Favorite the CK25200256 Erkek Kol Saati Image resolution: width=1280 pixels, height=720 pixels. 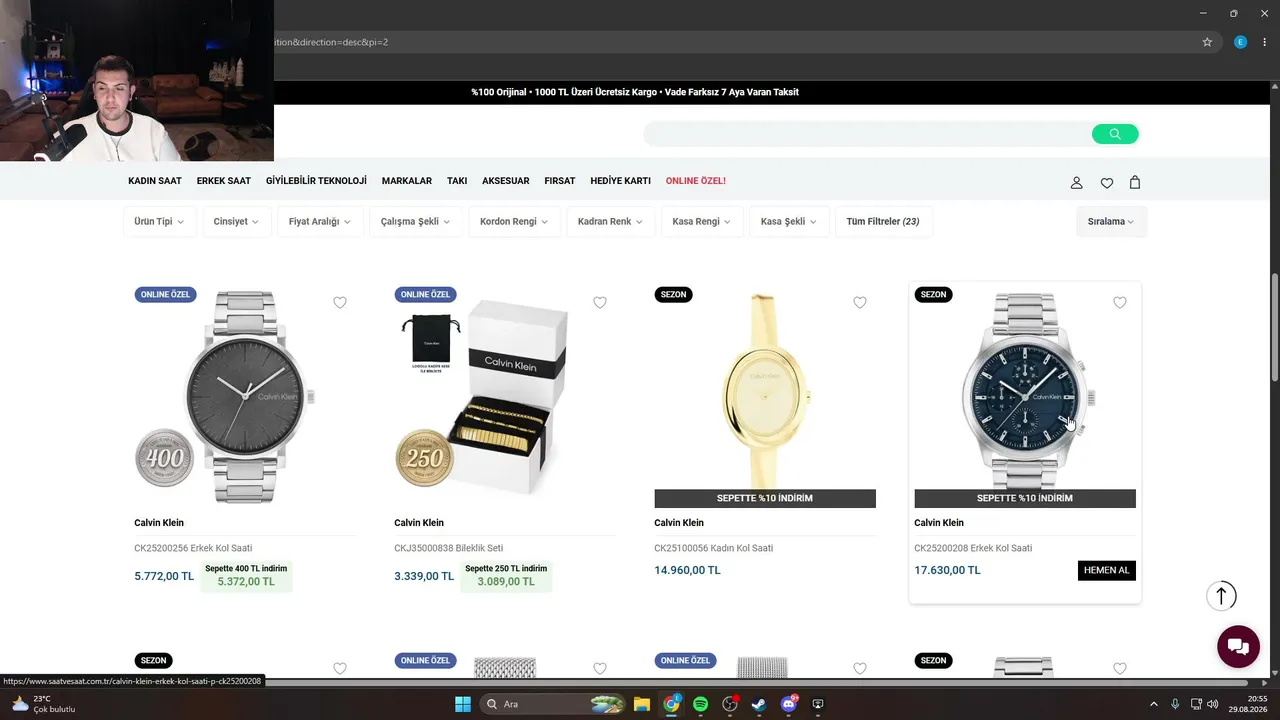(x=340, y=303)
